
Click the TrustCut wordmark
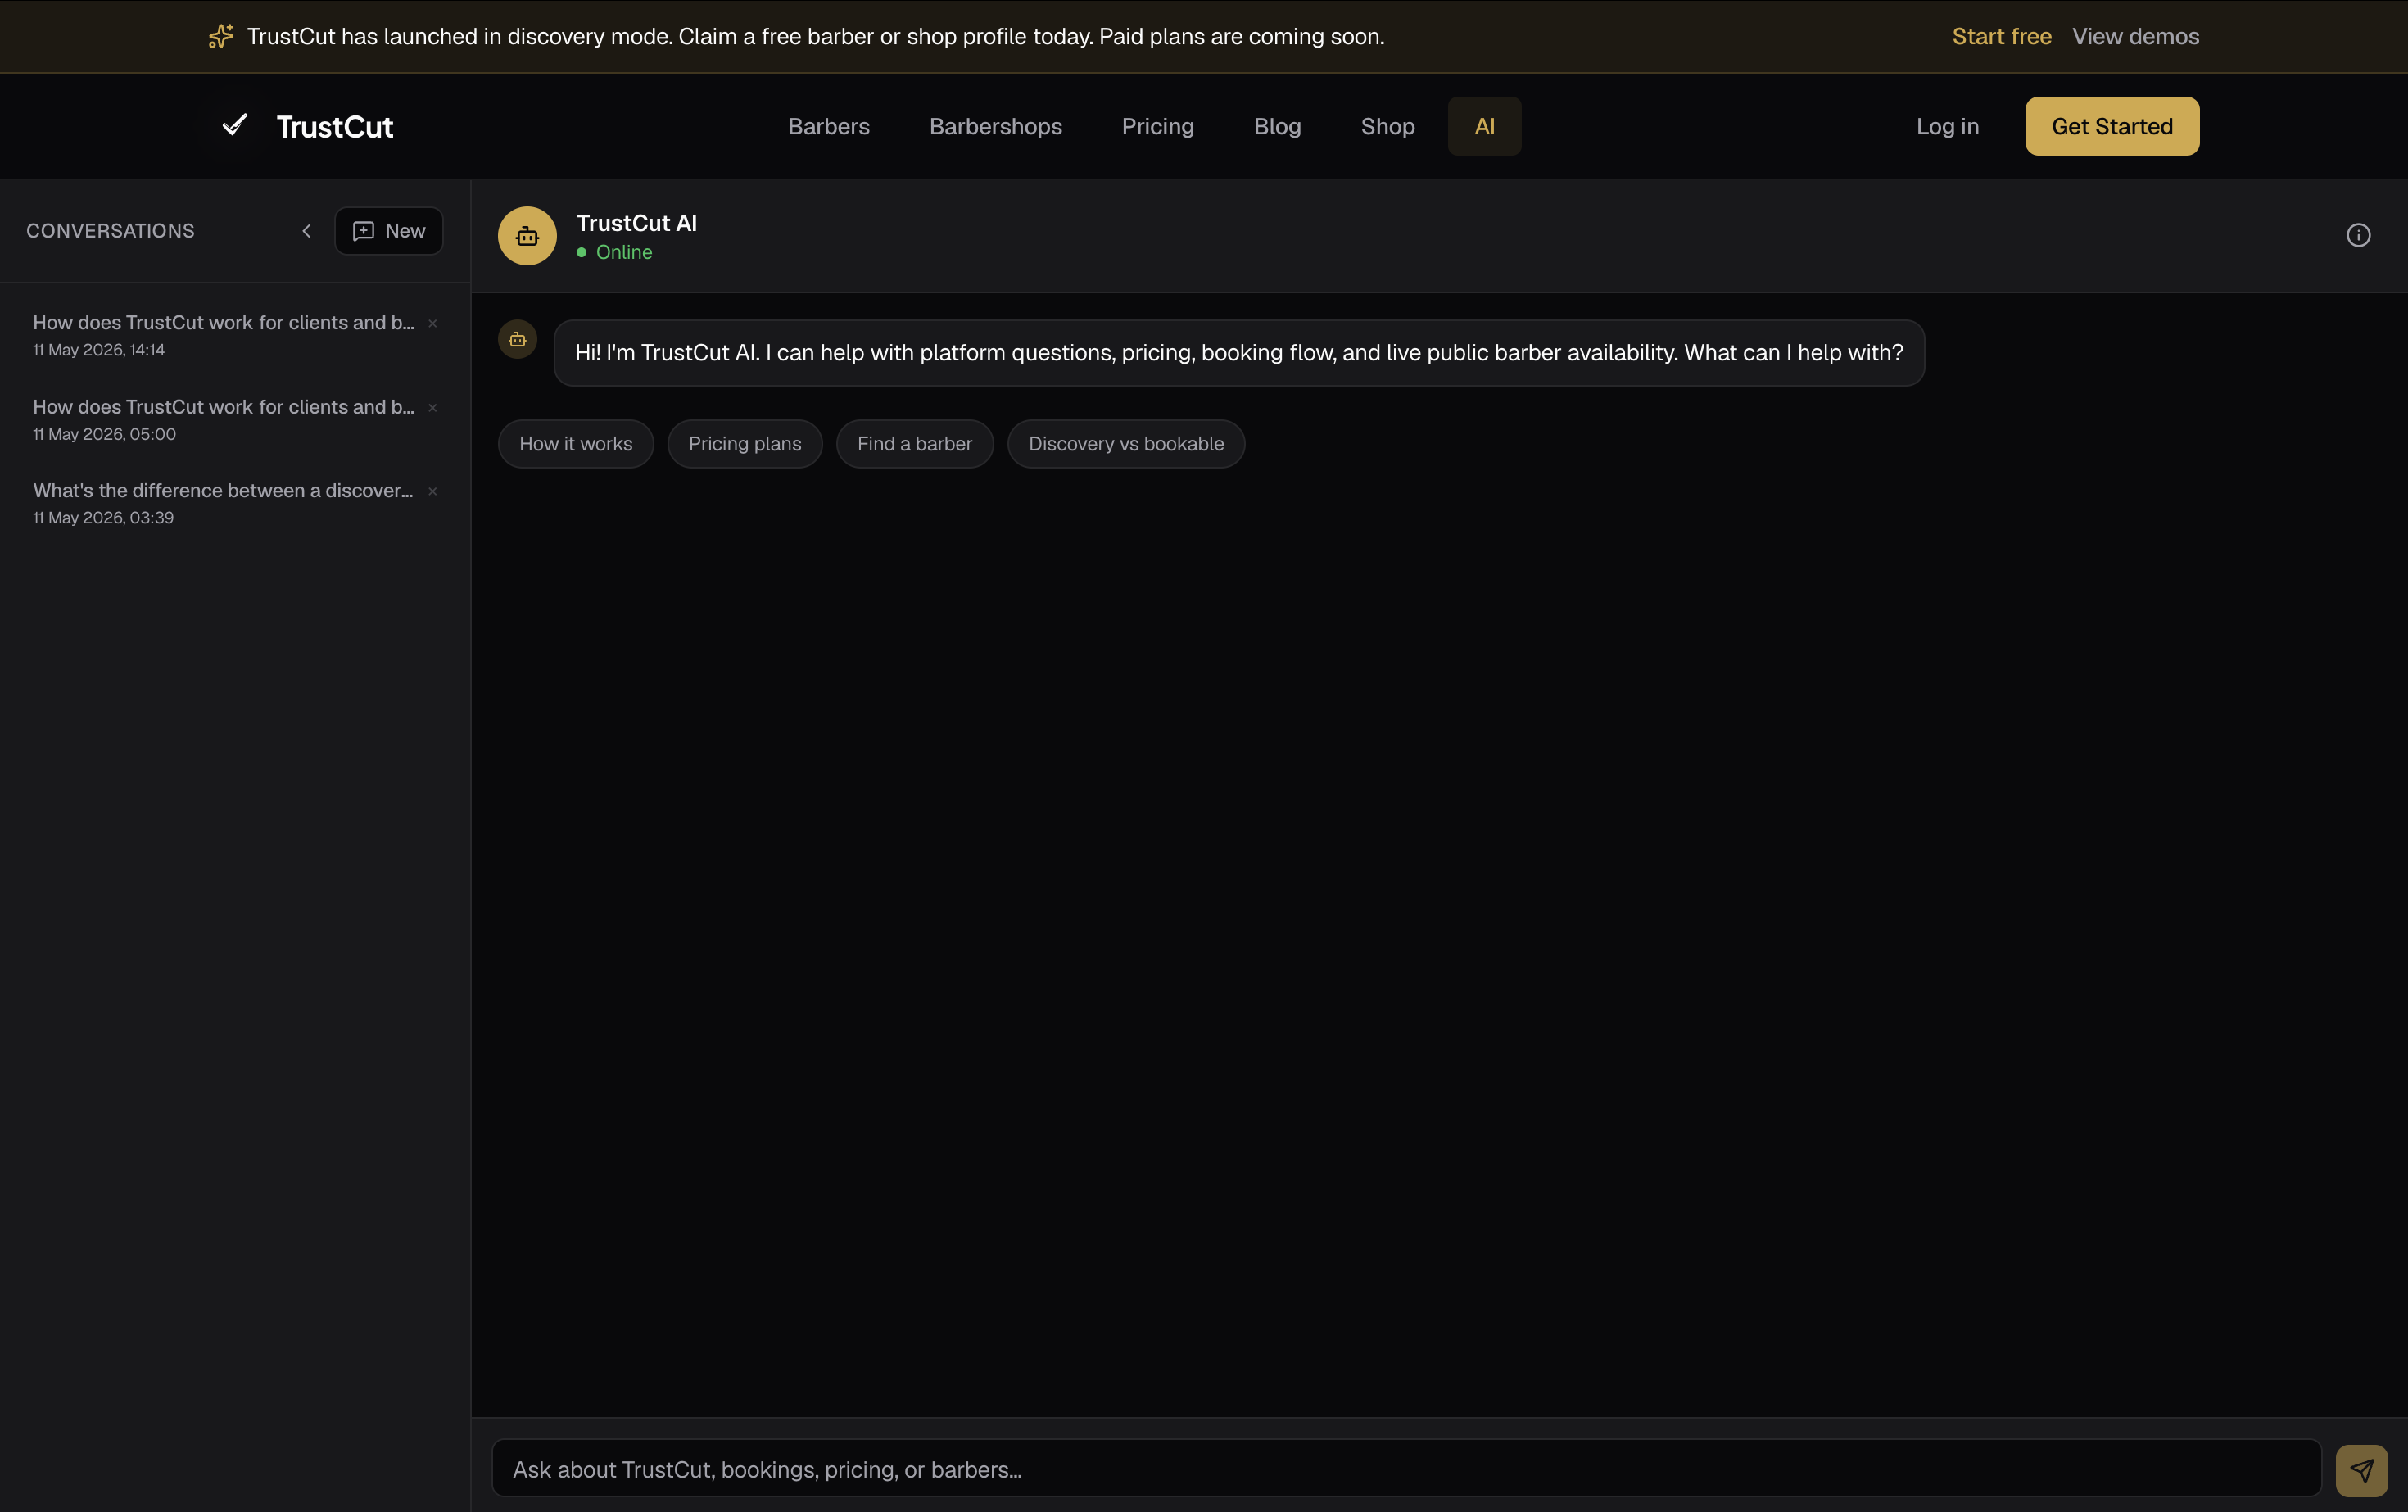click(x=334, y=127)
